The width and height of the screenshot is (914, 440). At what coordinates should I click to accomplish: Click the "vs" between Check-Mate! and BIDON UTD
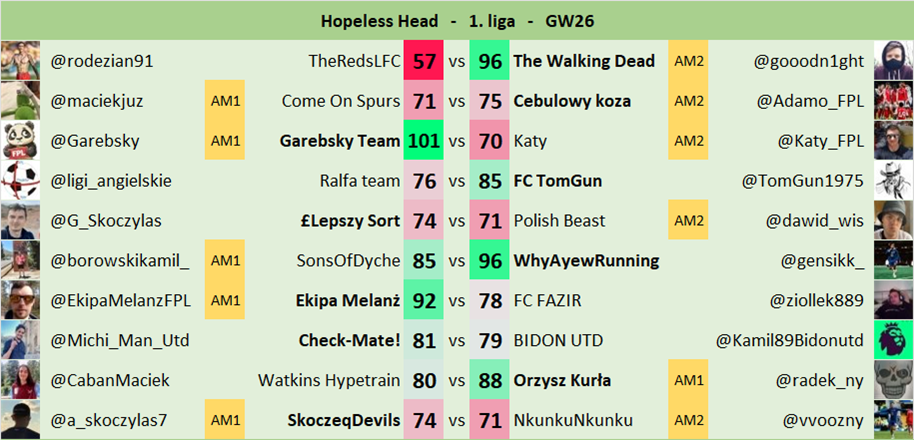[457, 341]
